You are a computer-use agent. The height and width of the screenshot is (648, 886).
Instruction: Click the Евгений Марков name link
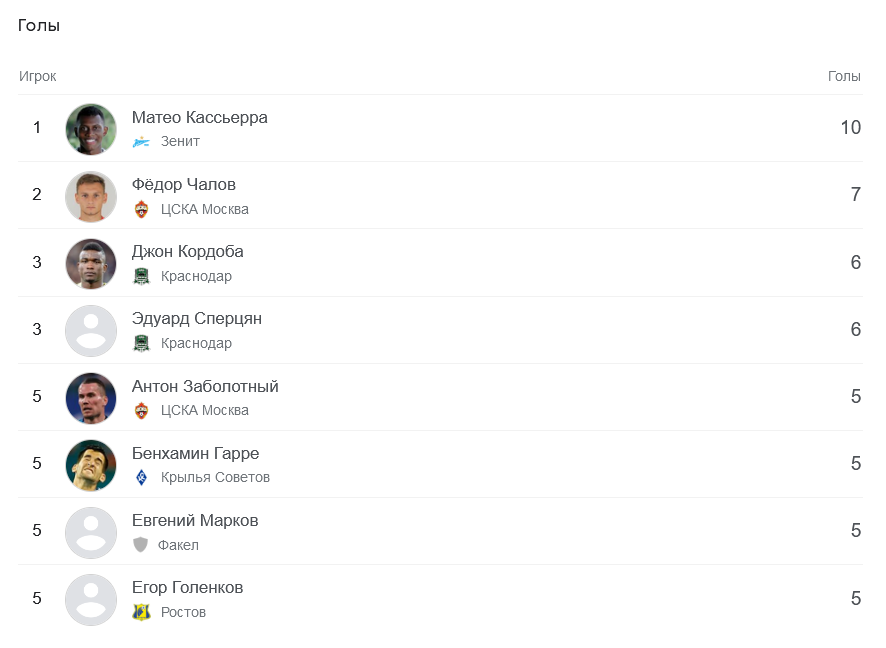point(195,520)
